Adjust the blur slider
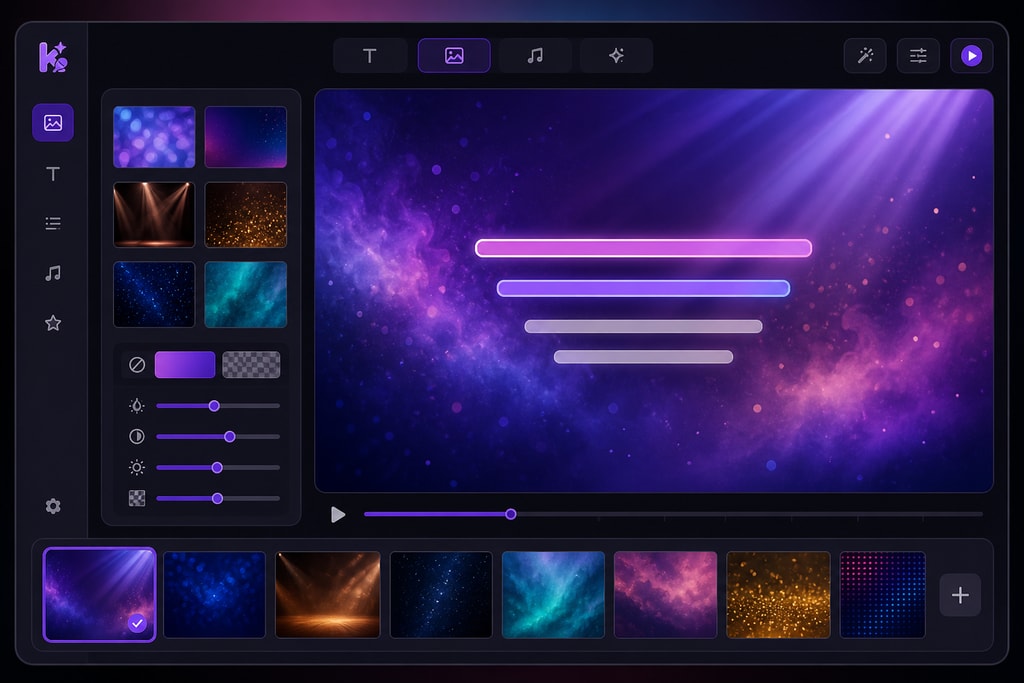This screenshot has height=683, width=1024. pyautogui.click(x=218, y=406)
